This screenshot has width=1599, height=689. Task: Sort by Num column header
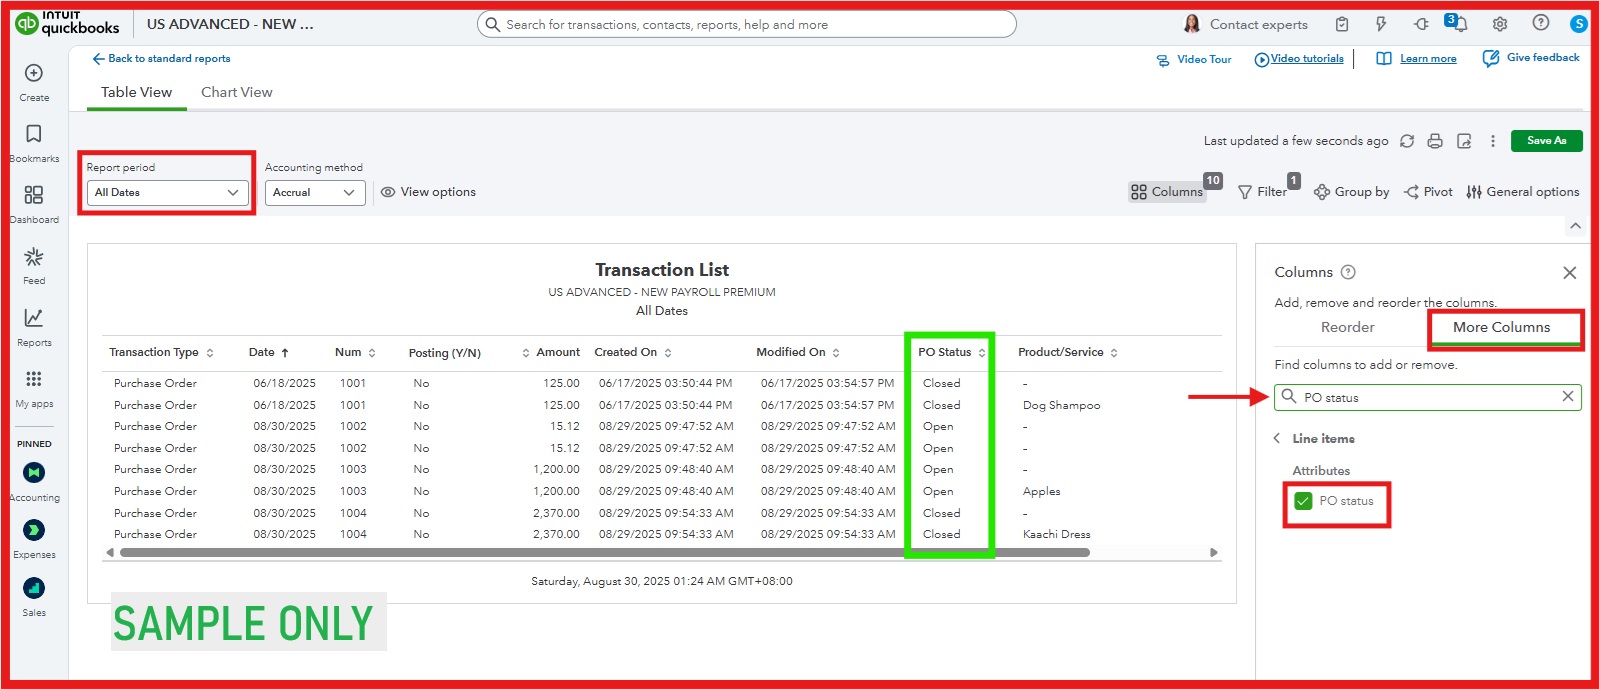click(x=355, y=352)
